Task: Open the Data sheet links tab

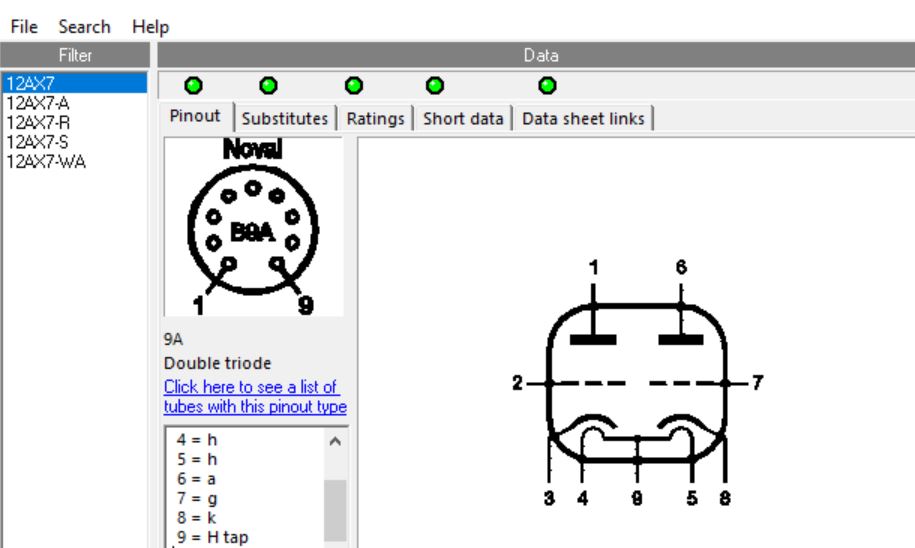Action: click(x=583, y=118)
